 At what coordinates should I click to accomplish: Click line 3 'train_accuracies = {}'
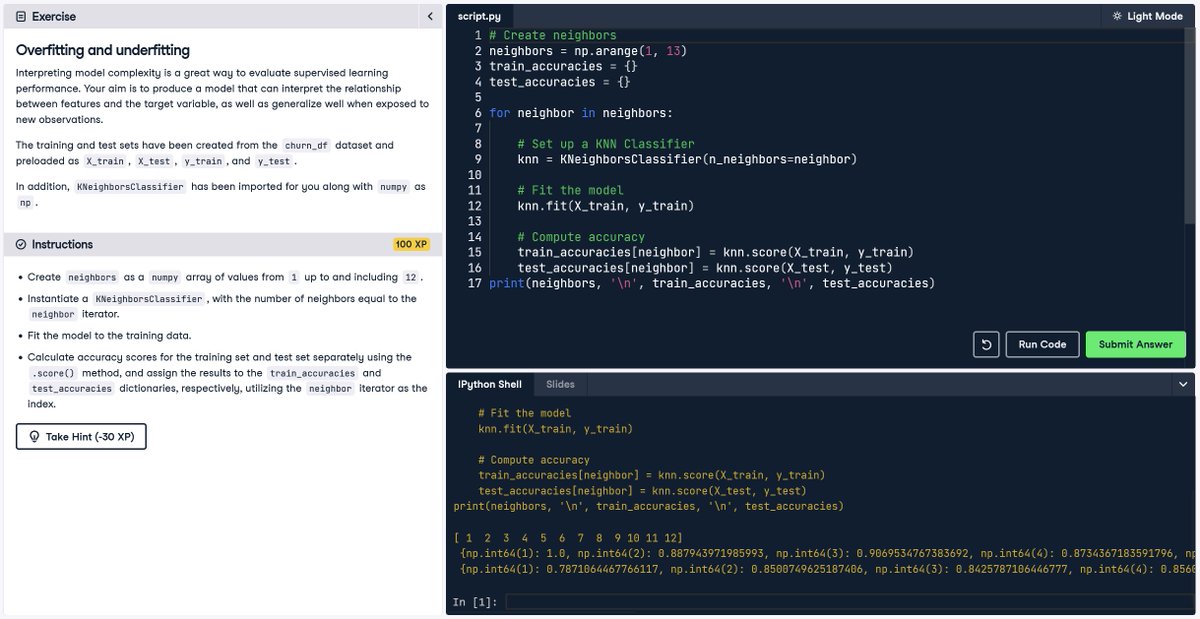point(563,66)
